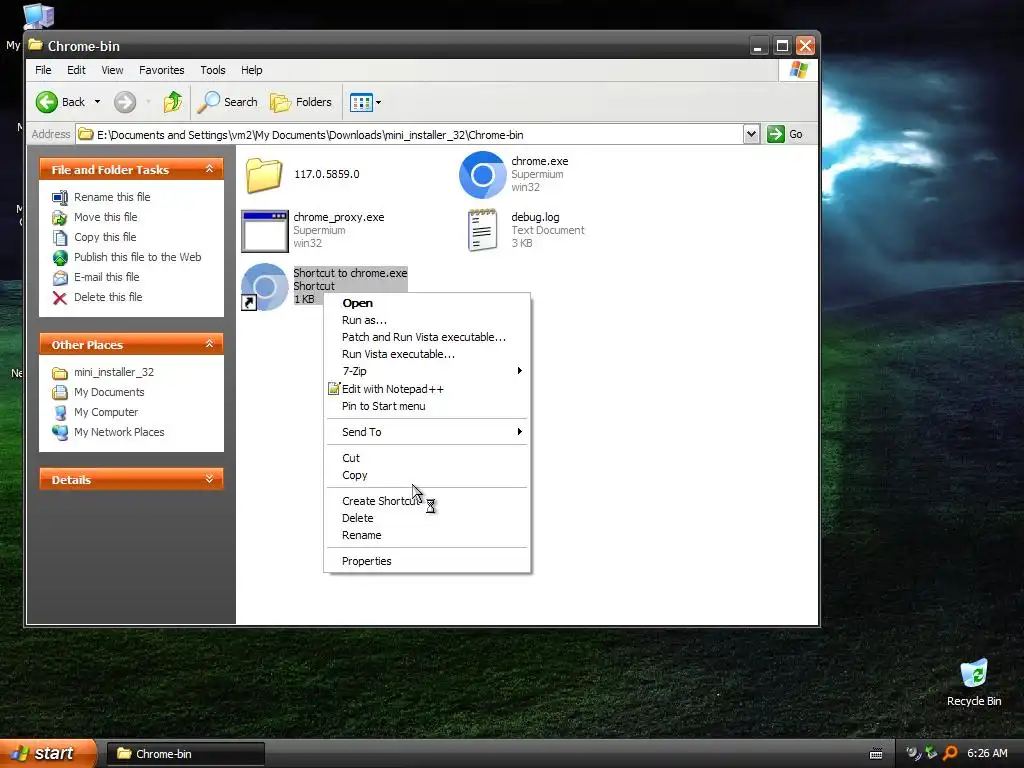Click the address path field
The width and height of the screenshot is (1024, 768).
pyautogui.click(x=409, y=135)
